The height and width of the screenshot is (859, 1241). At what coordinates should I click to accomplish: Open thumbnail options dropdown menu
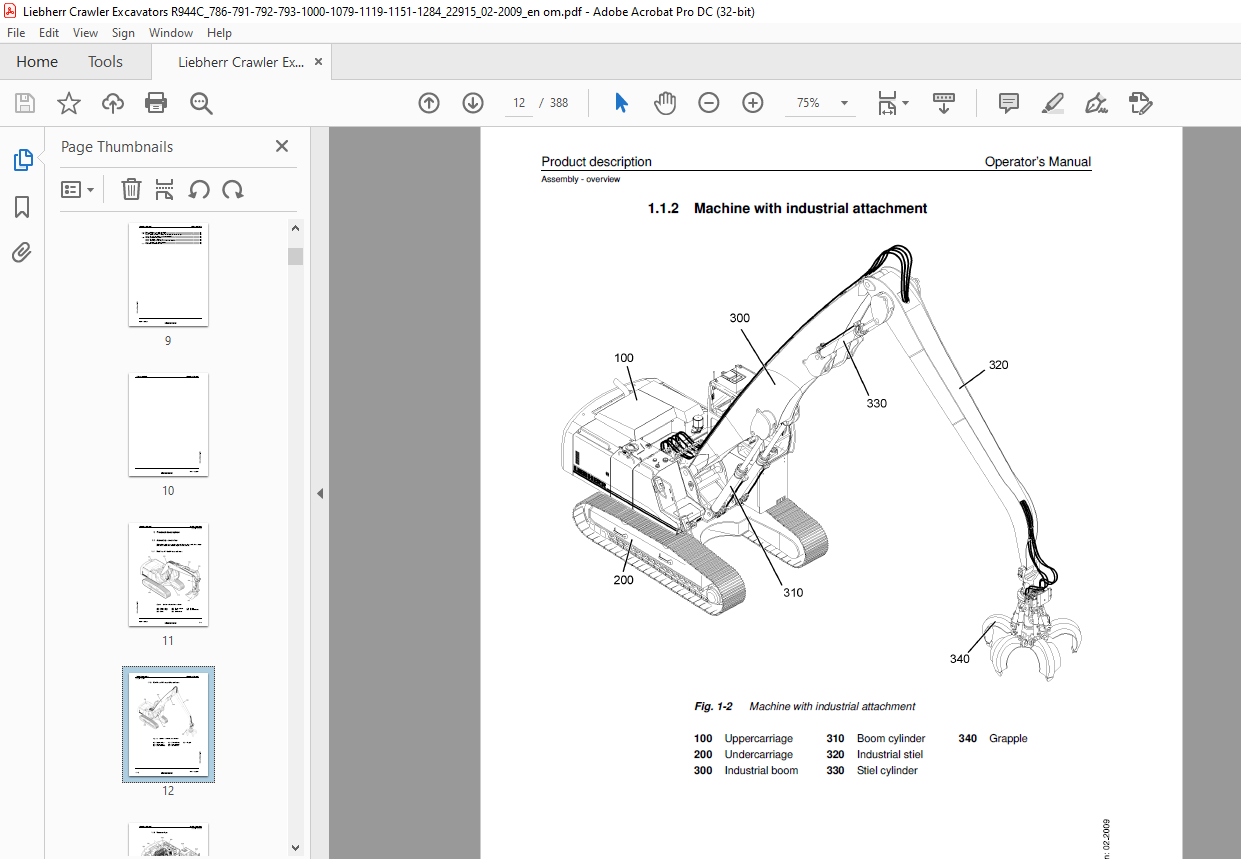(x=77, y=189)
